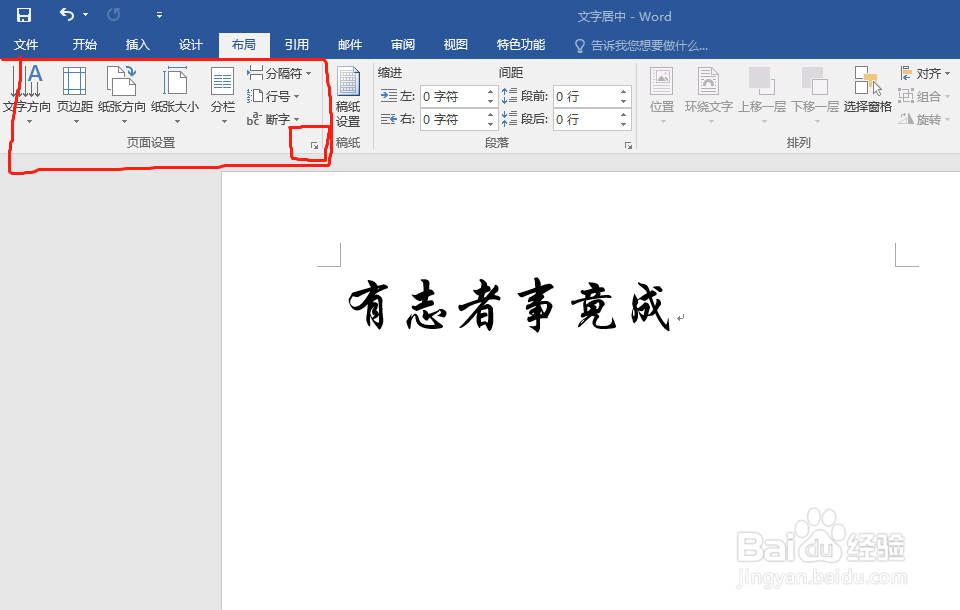The width and height of the screenshot is (960, 610).
Task: Click the spacing-before icon beside 段前
Action: 509,96
